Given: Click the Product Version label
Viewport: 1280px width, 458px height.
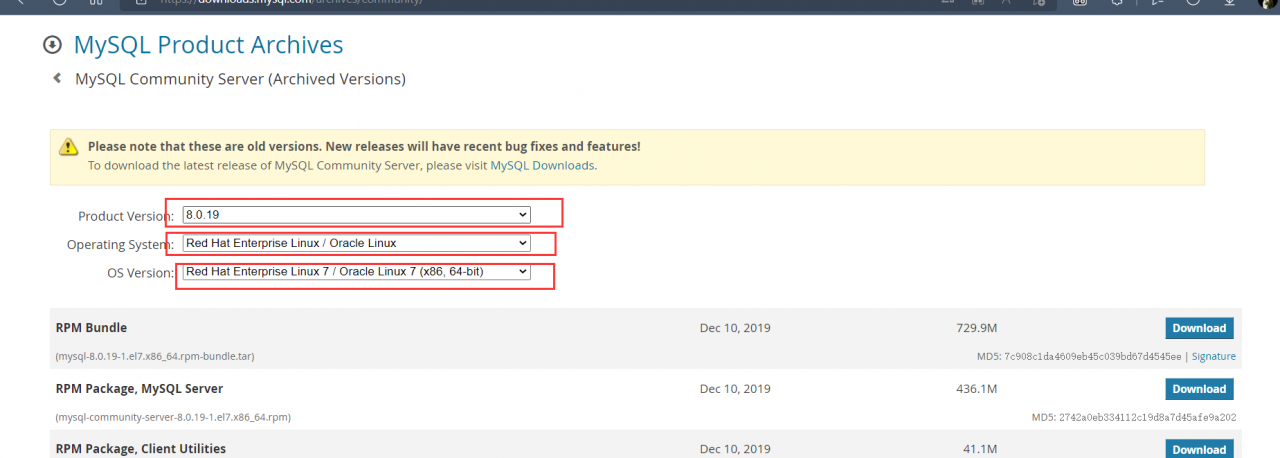Looking at the screenshot, I should (x=126, y=216).
